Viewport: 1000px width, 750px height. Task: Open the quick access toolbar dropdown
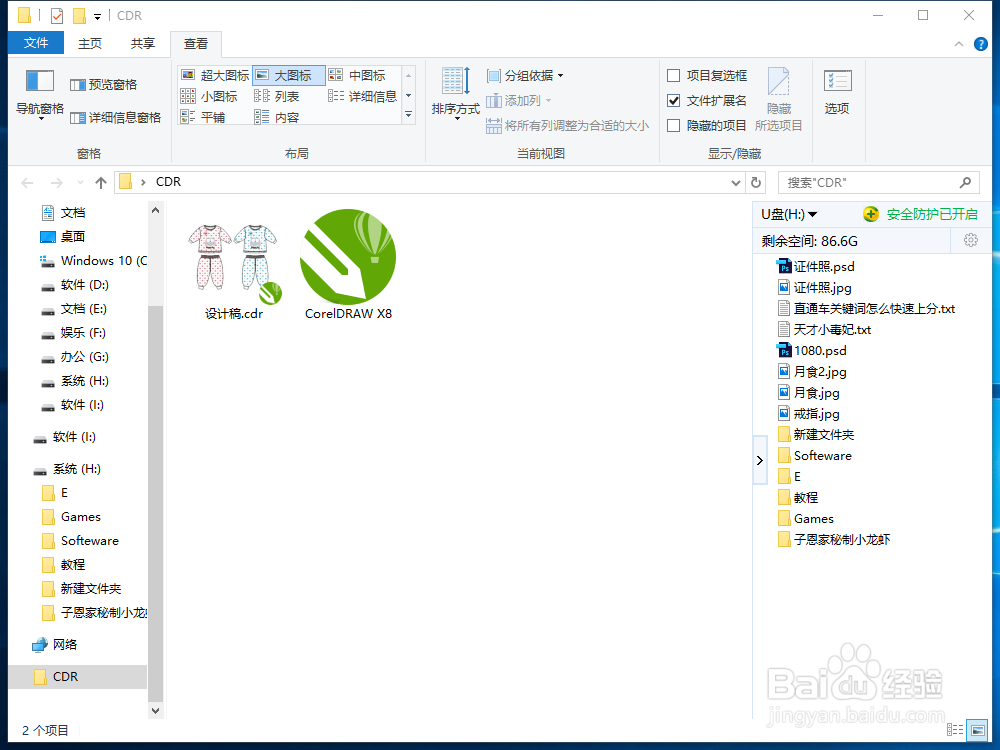click(x=97, y=16)
